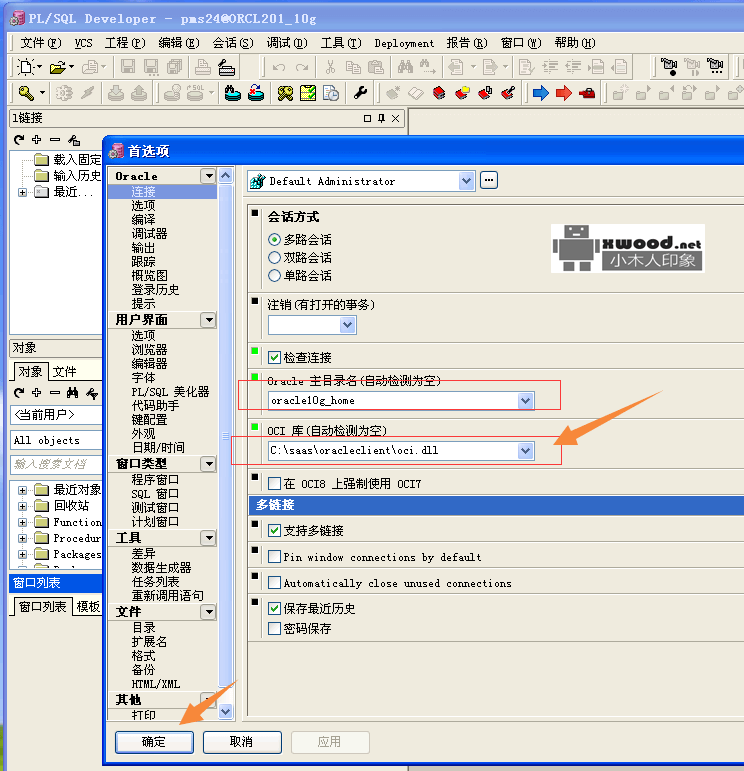Toggle the 保存最近历史 checkbox
The image size is (744, 771).
pyautogui.click(x=274, y=608)
